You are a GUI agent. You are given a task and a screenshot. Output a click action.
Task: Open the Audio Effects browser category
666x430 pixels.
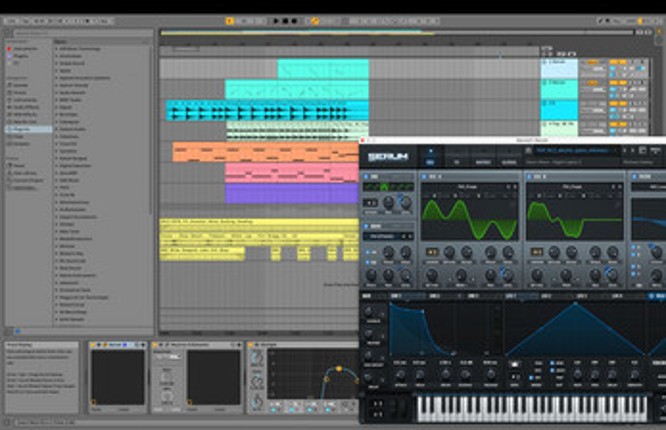pyautogui.click(x=23, y=107)
